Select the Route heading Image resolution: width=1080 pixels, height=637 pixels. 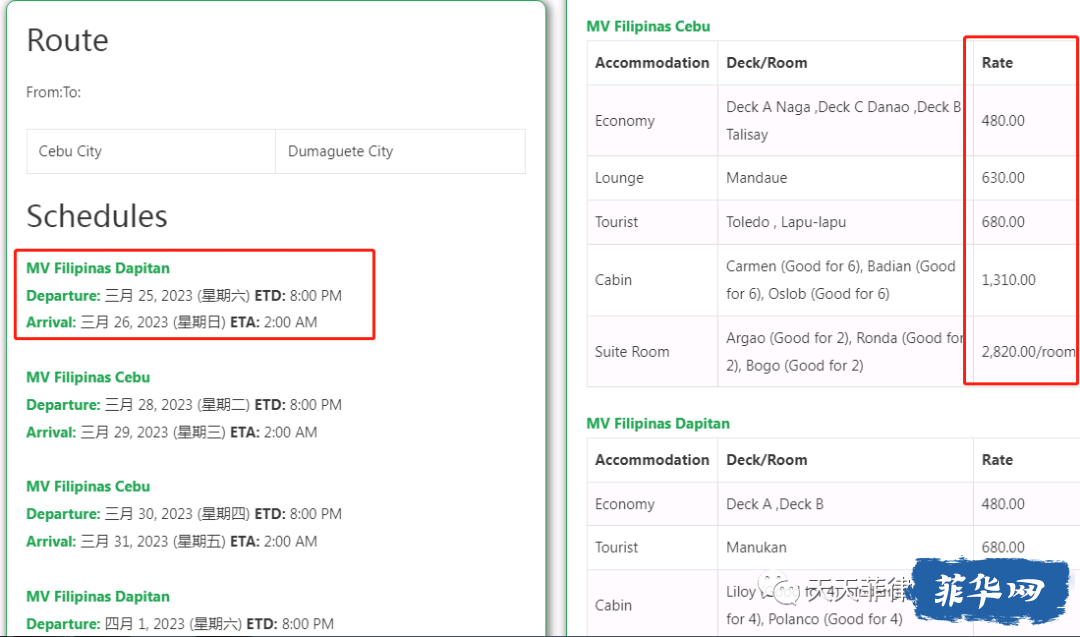pos(68,41)
